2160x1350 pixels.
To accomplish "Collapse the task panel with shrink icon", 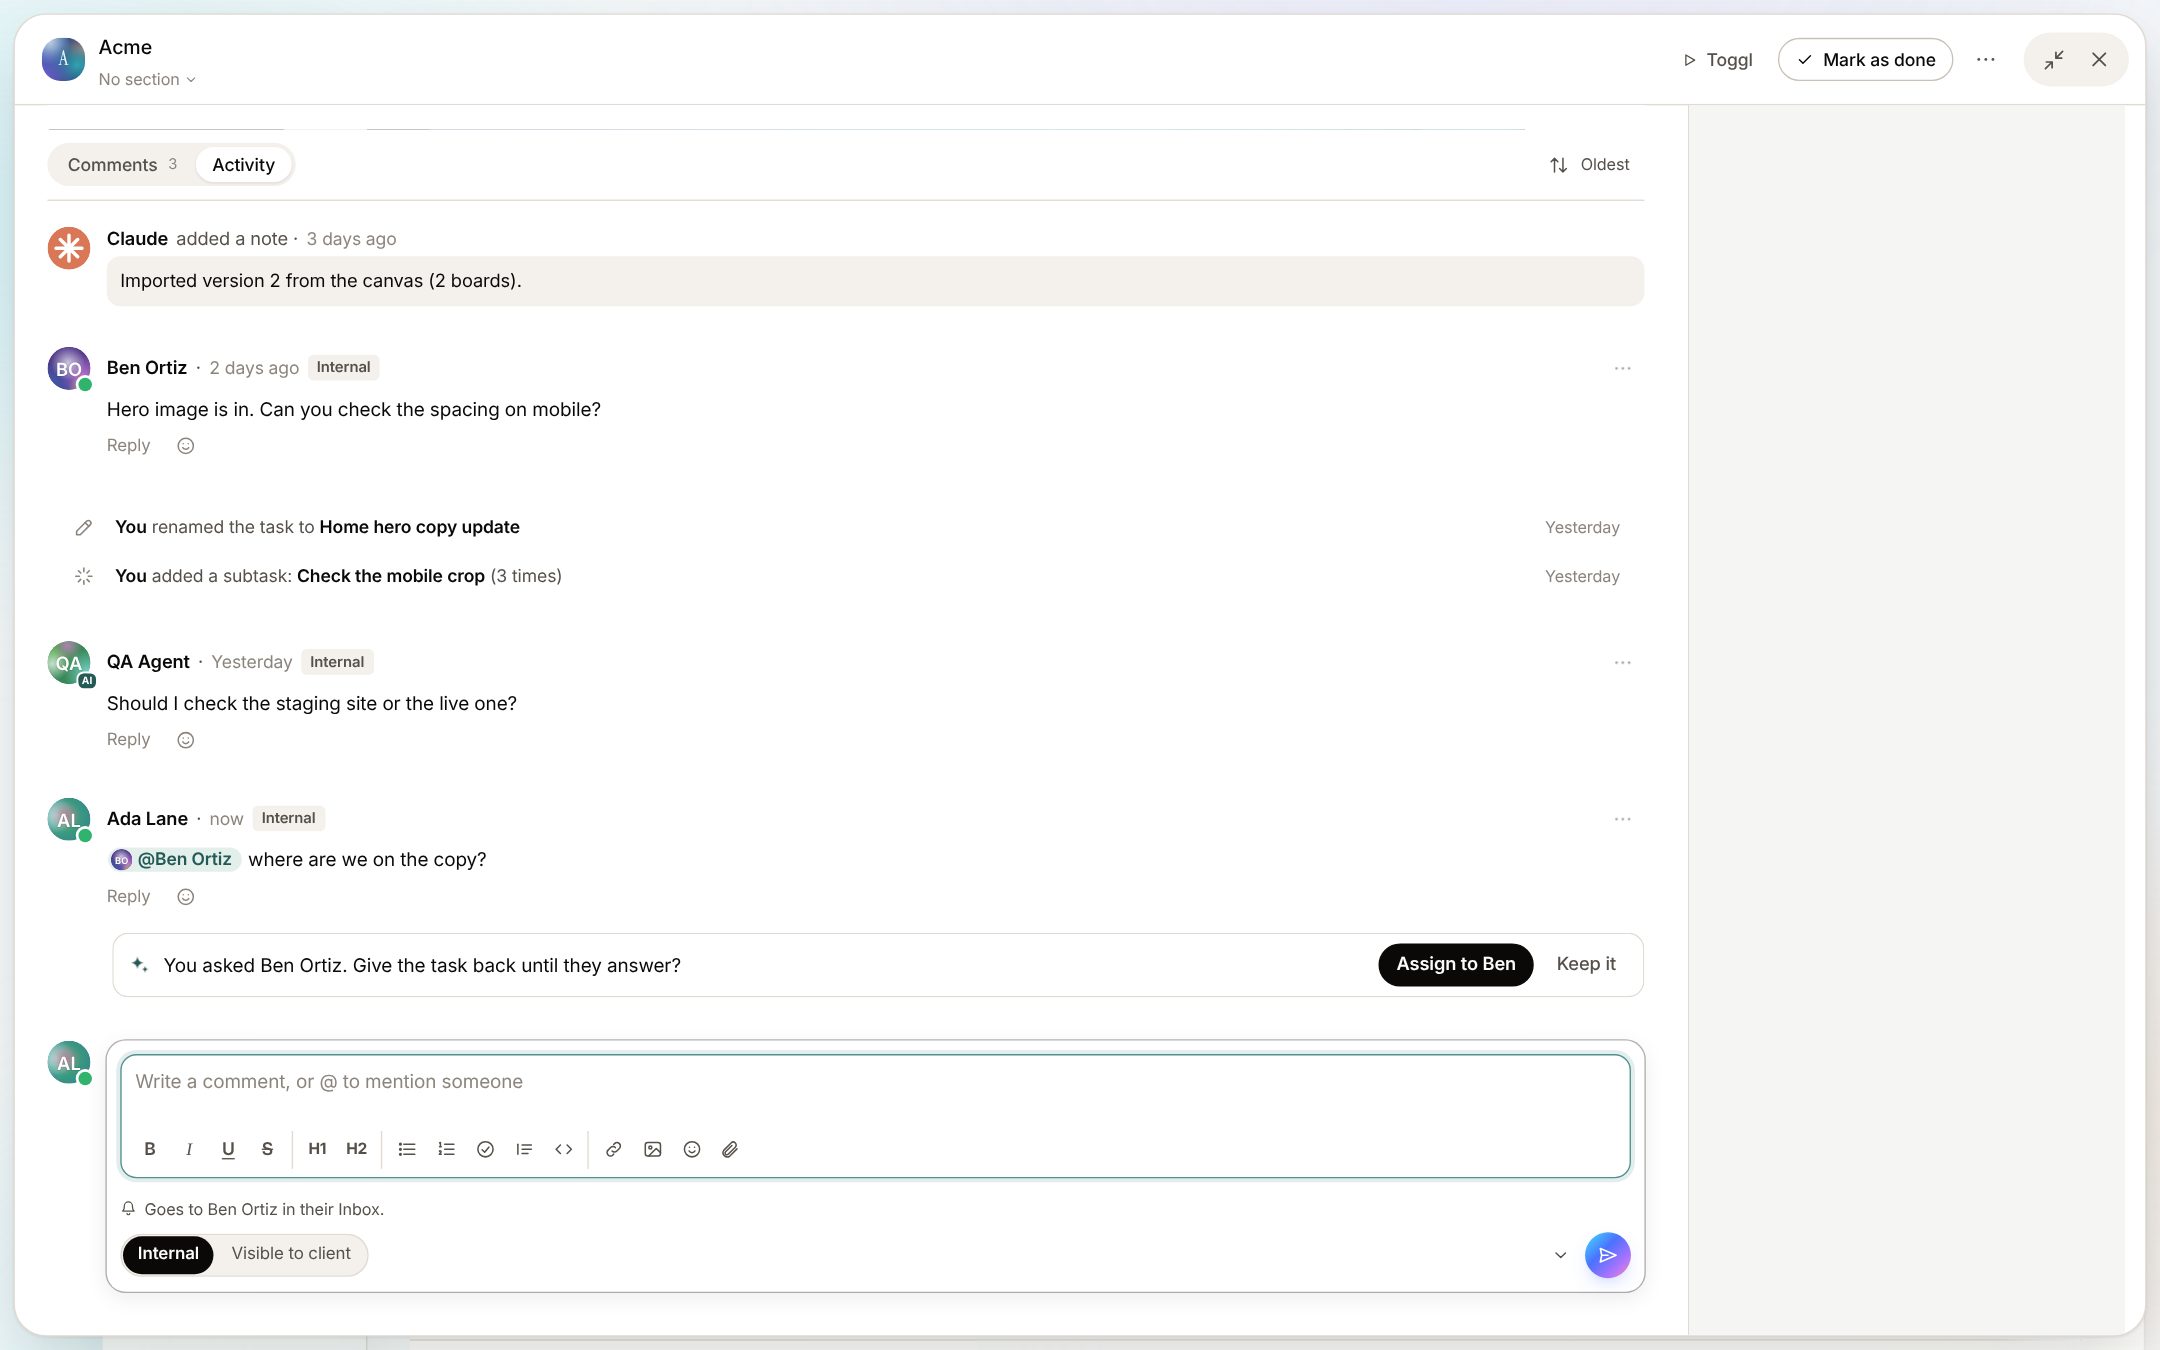I will click(x=2054, y=60).
